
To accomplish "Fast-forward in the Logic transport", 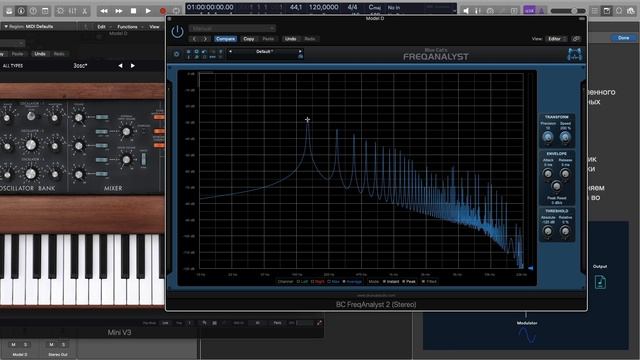I will 119,11.
